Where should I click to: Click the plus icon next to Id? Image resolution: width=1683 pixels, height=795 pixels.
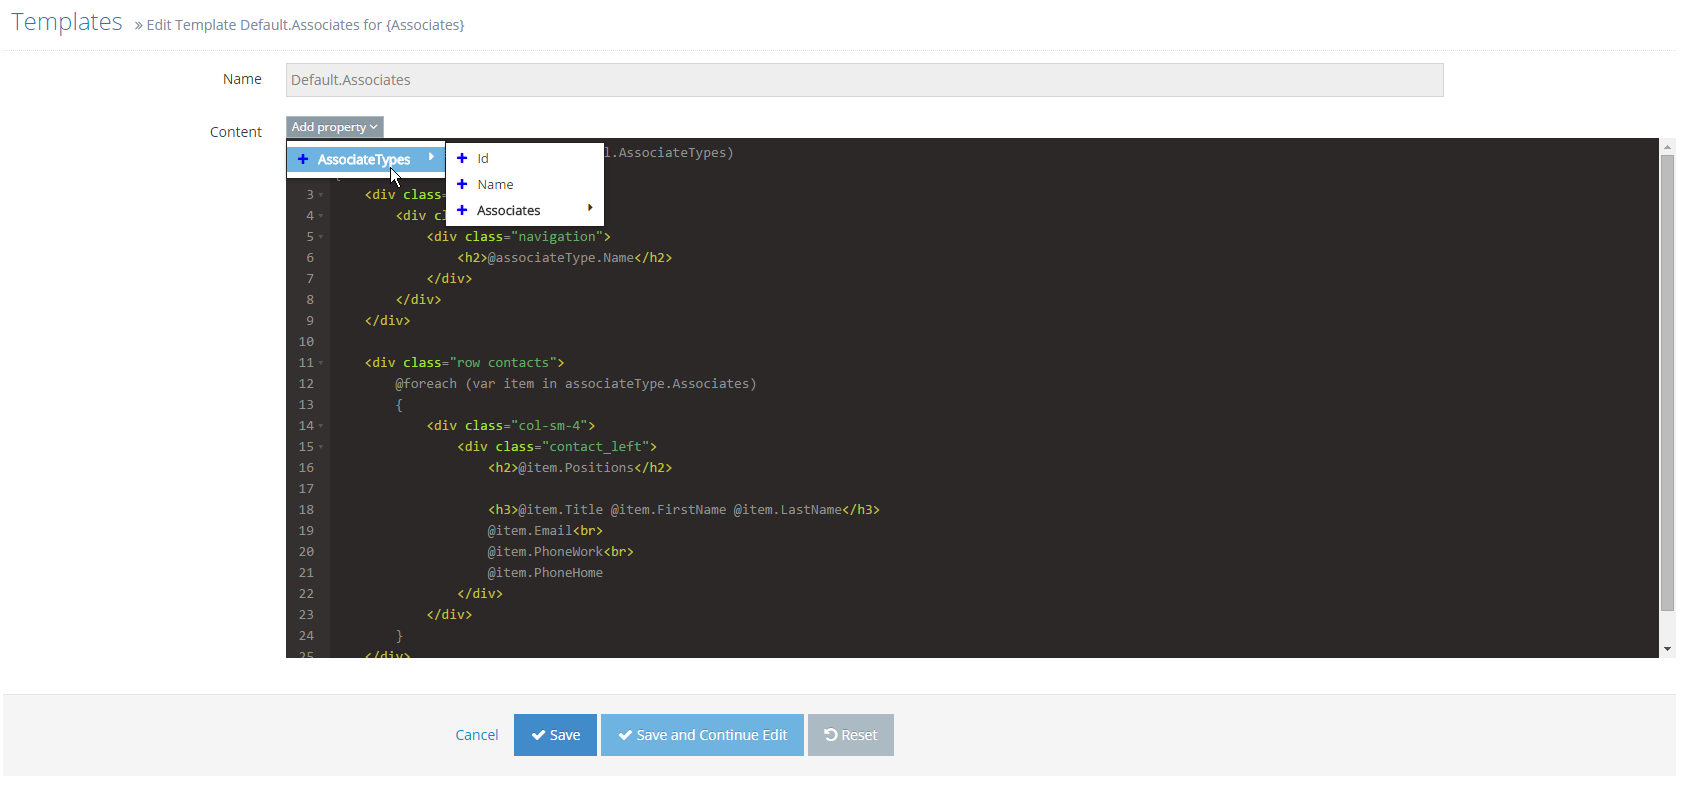click(462, 158)
